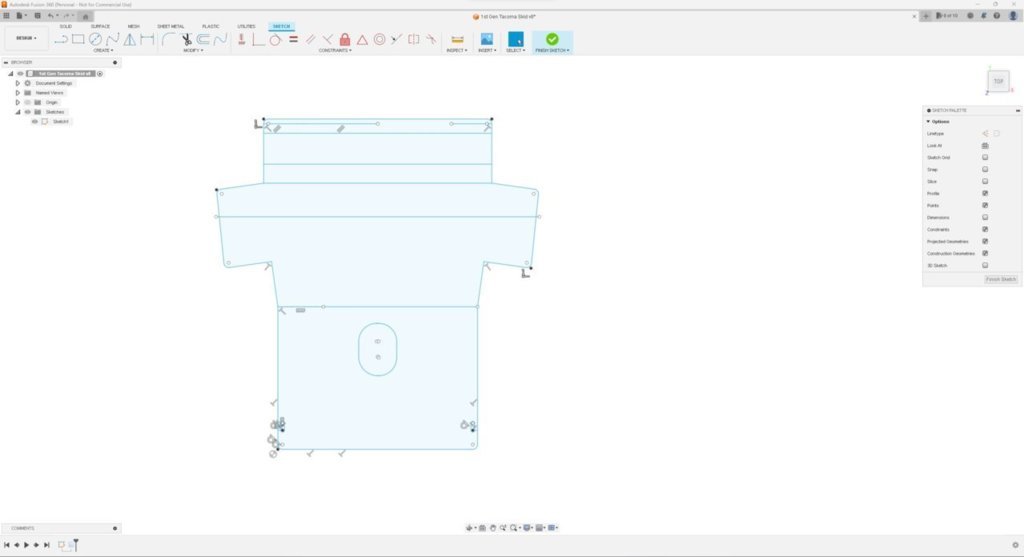Expand the Origin node
The height and width of the screenshot is (557, 1024).
18,103
